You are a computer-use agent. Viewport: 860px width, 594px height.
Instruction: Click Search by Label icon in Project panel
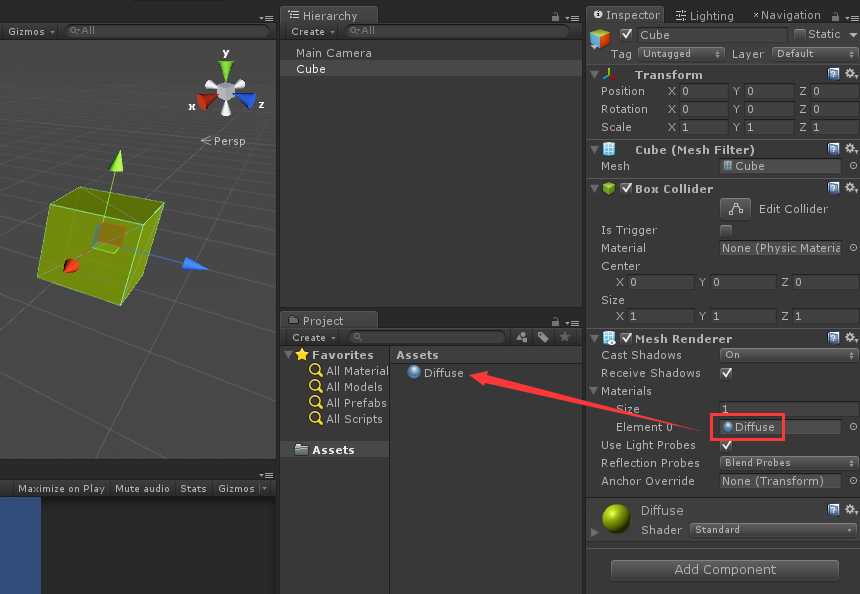pos(543,337)
